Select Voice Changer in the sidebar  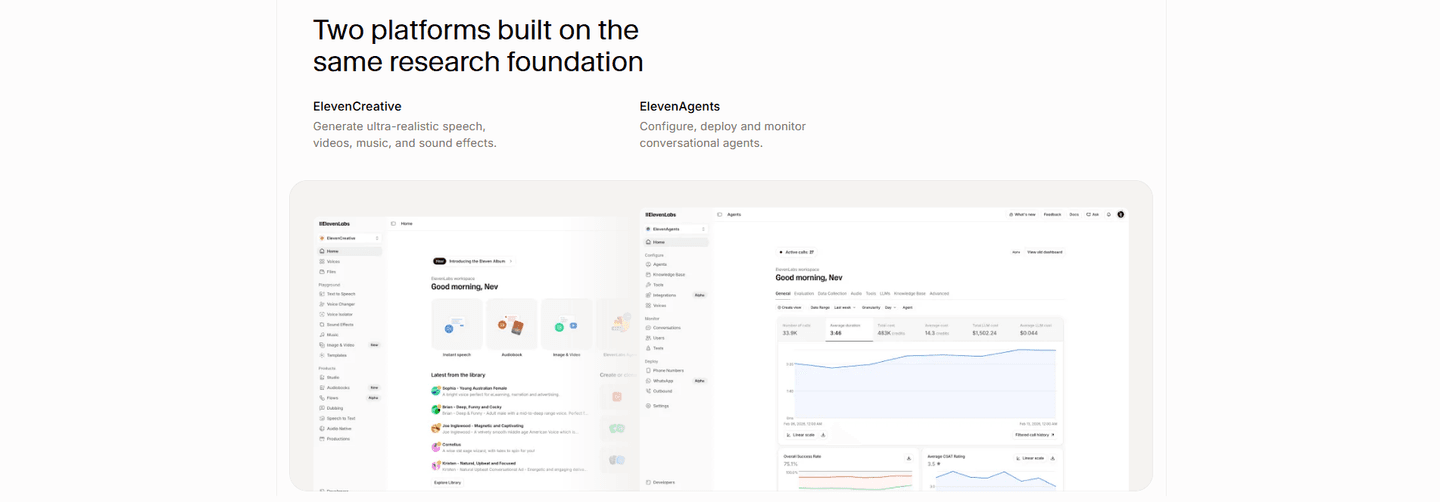(349, 304)
